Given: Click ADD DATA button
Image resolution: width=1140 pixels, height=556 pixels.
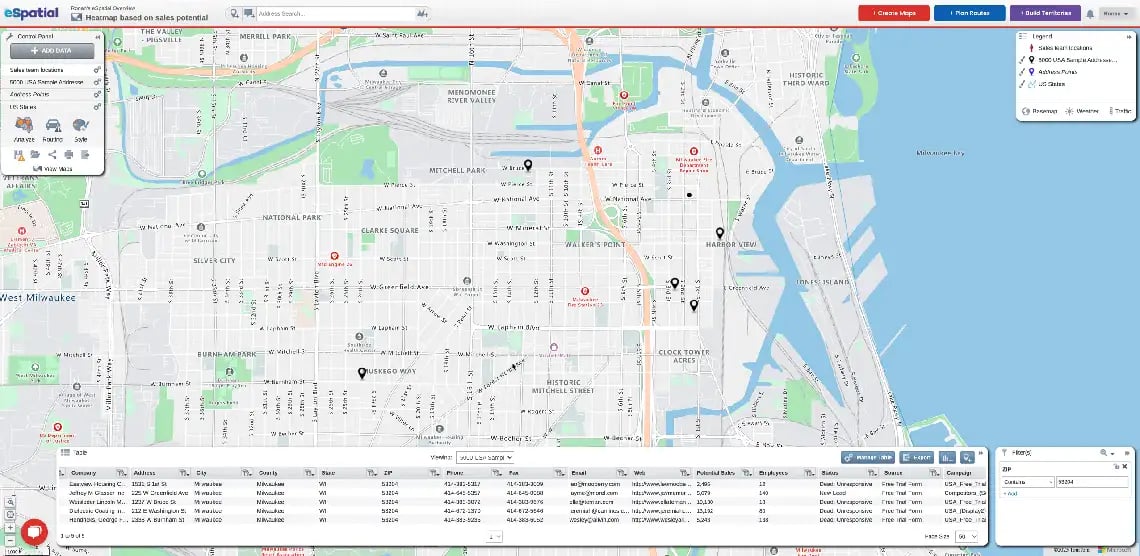Looking at the screenshot, I should tap(52, 51).
